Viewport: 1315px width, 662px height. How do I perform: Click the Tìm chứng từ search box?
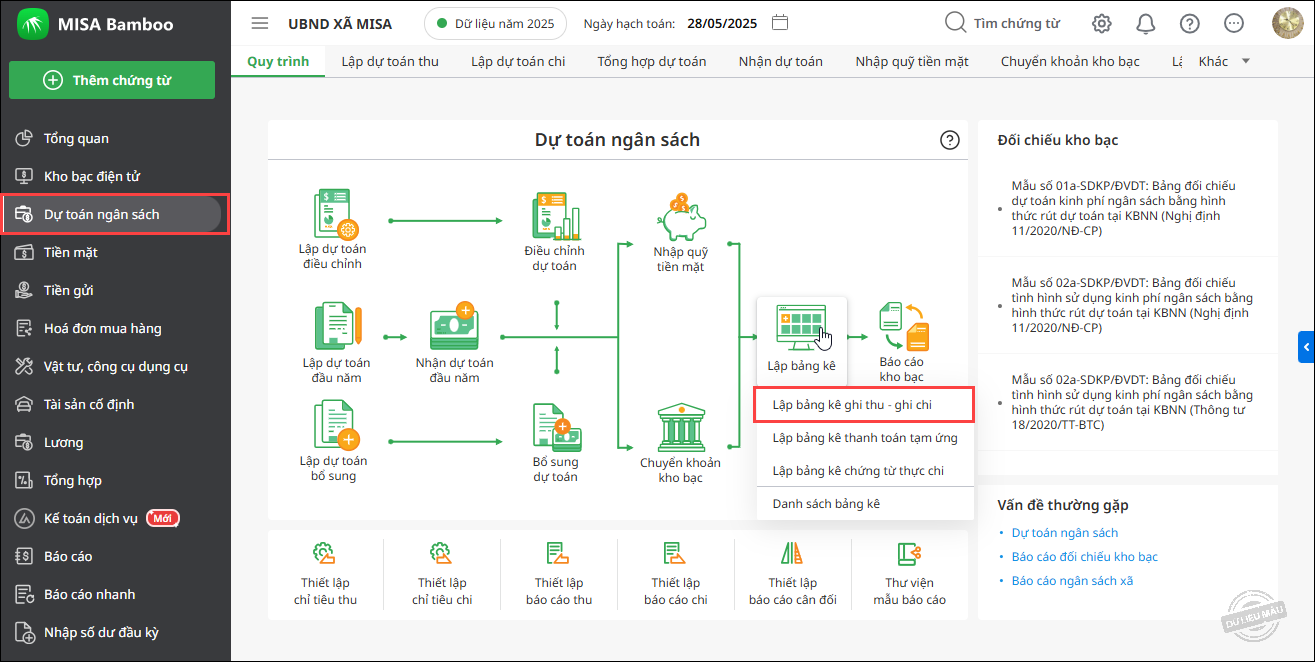click(x=1003, y=23)
